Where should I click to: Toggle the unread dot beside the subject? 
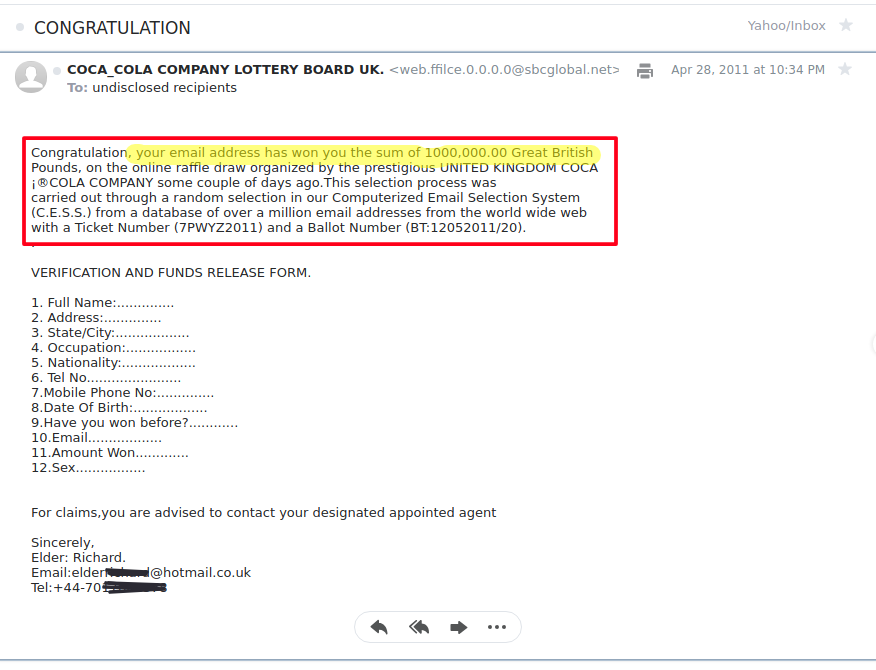click(x=20, y=27)
